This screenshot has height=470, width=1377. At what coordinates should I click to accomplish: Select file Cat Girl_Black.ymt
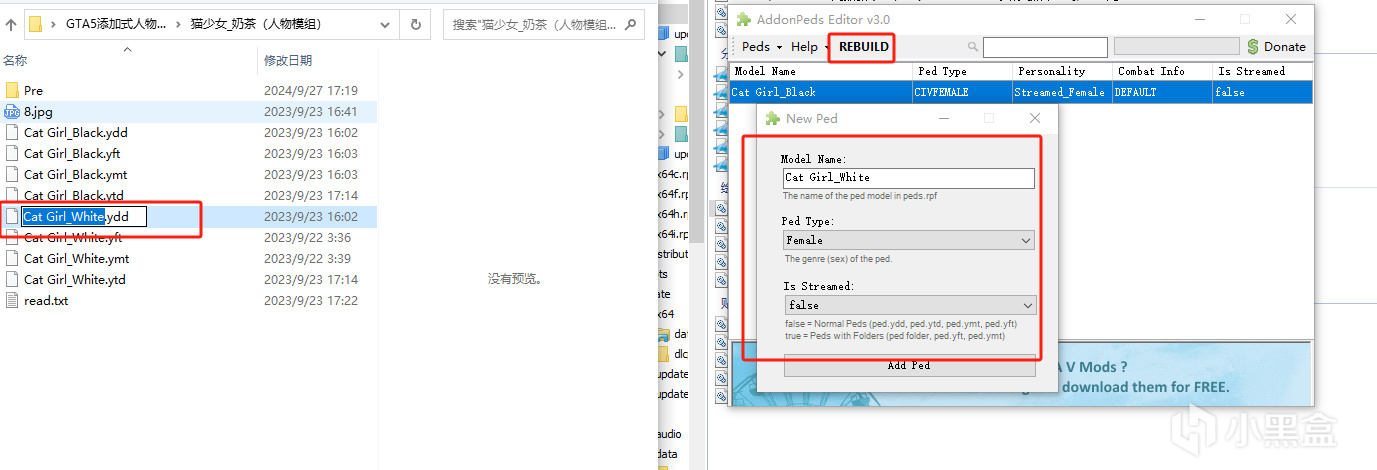pos(75,175)
